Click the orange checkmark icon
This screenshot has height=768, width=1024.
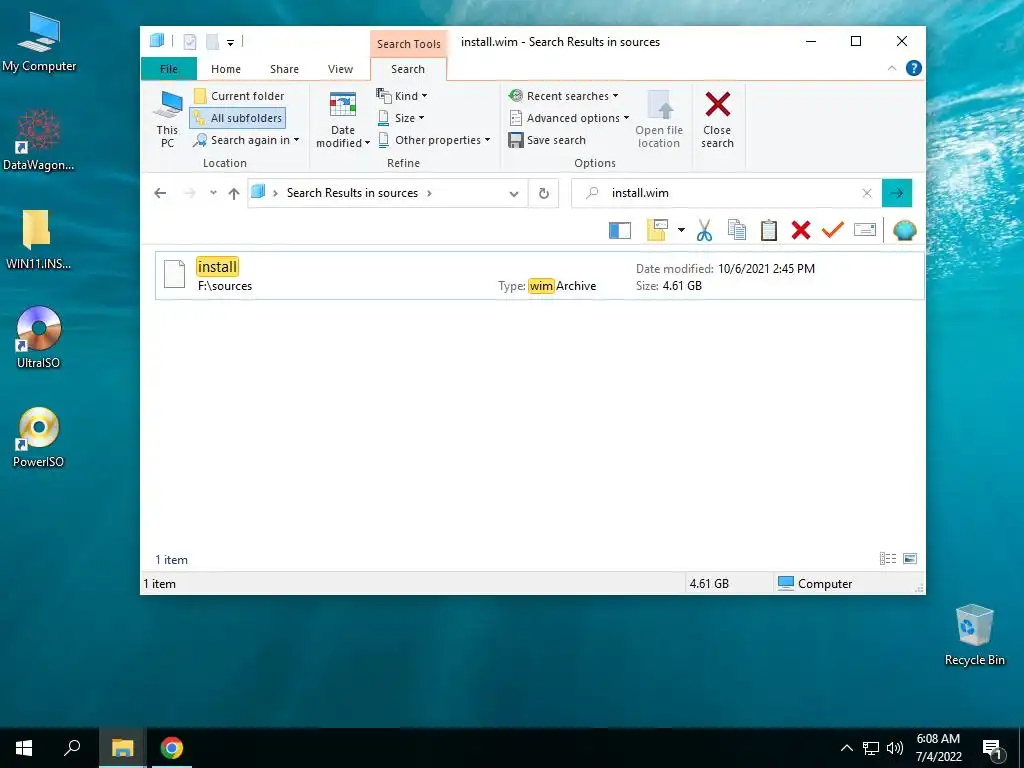click(x=833, y=230)
